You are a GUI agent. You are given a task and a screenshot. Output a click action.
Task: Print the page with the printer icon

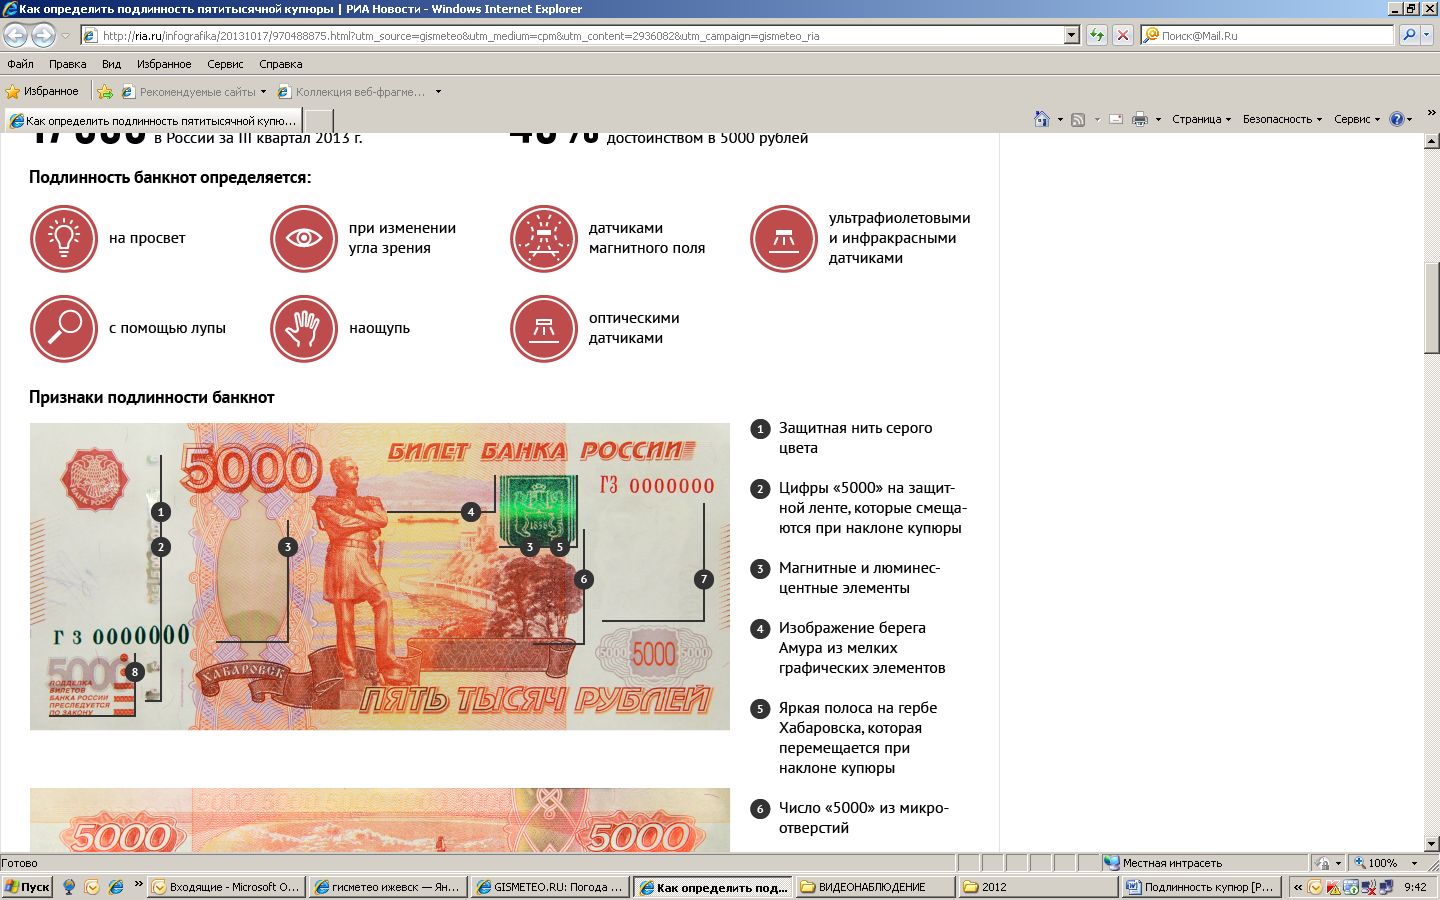[x=1139, y=119]
